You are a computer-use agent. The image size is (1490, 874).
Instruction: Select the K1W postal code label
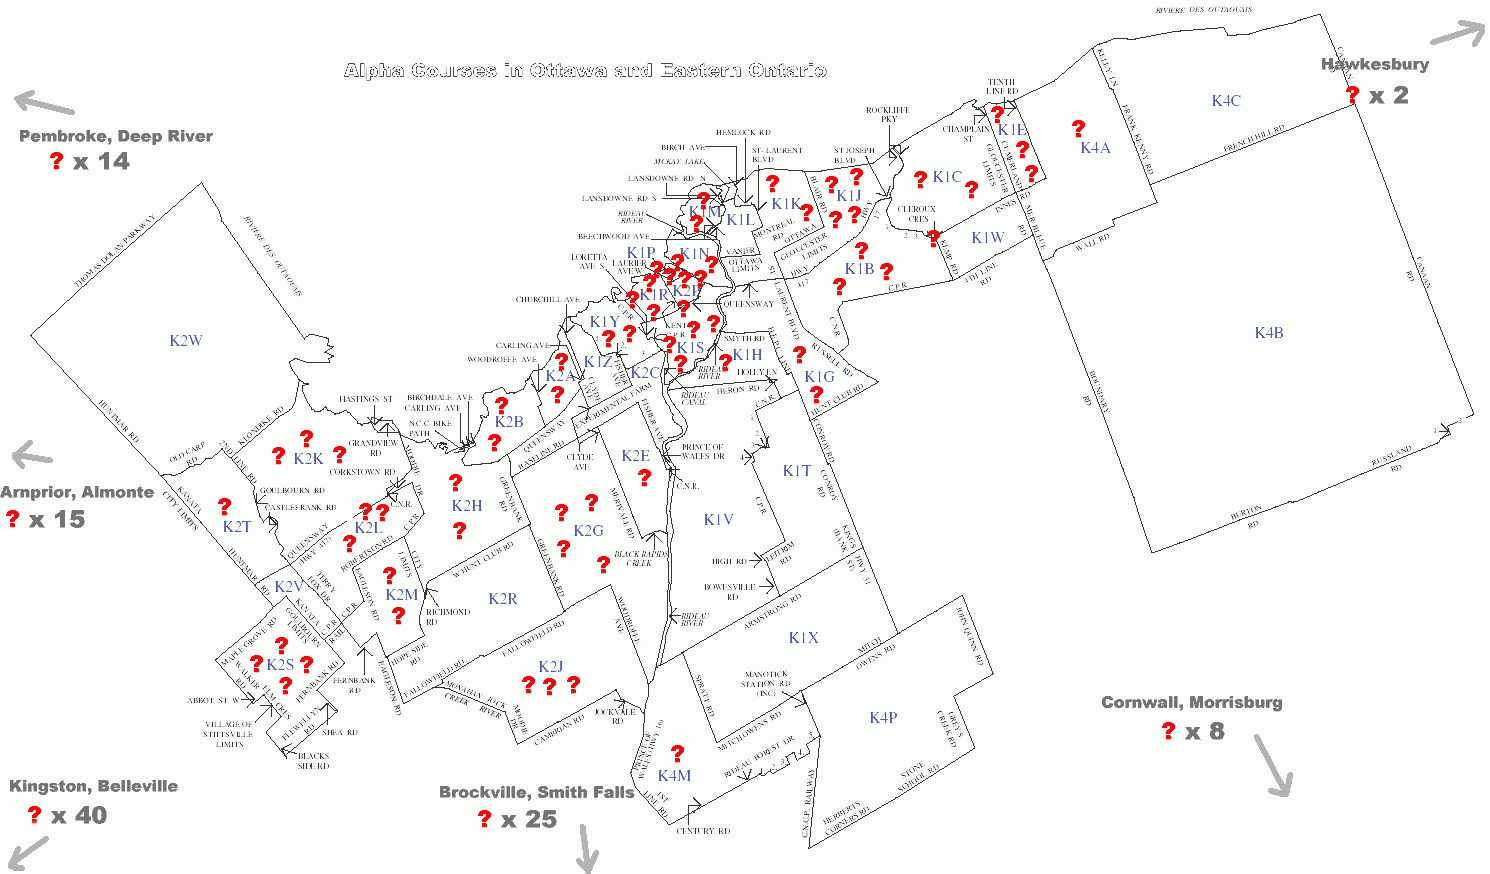click(x=988, y=237)
